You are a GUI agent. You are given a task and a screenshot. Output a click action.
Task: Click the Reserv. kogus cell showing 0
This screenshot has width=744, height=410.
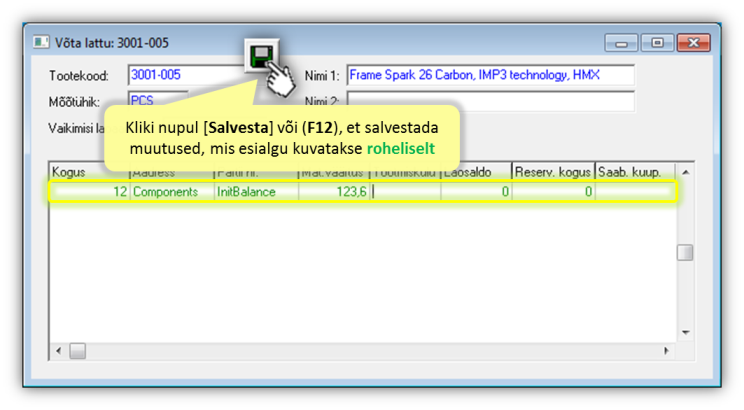click(553, 192)
